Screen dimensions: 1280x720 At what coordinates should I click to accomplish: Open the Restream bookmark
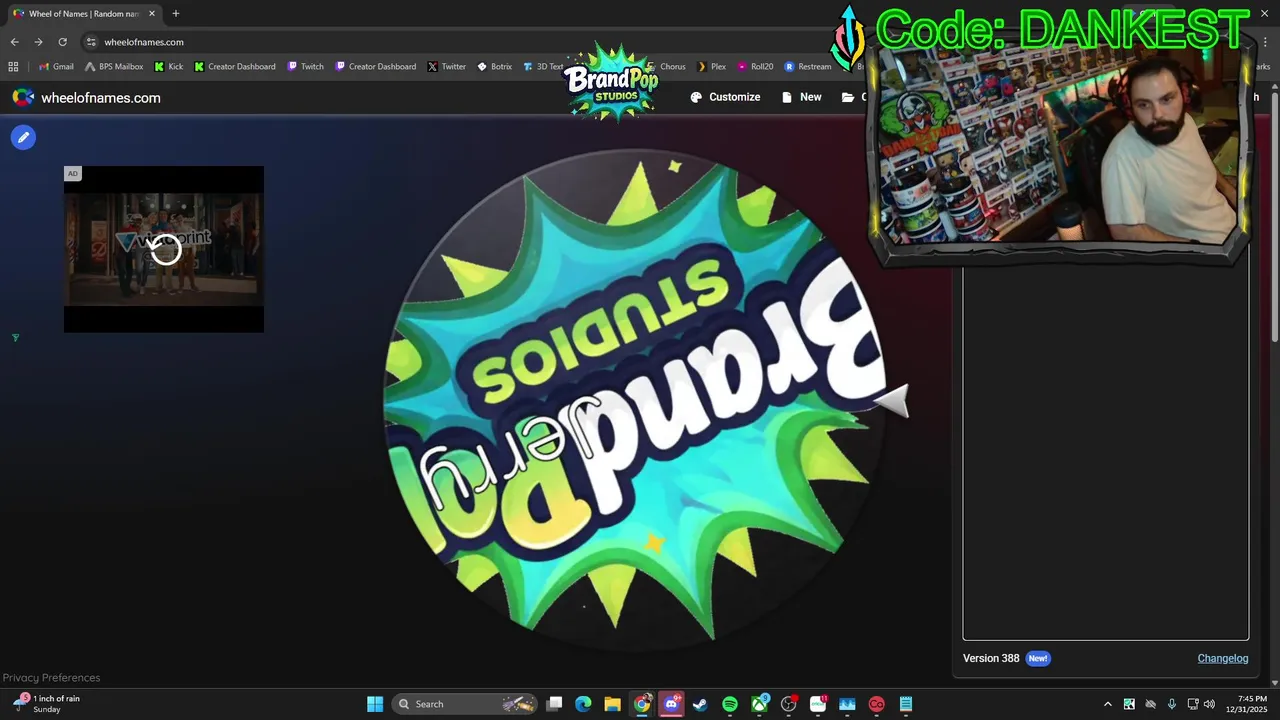point(808,66)
